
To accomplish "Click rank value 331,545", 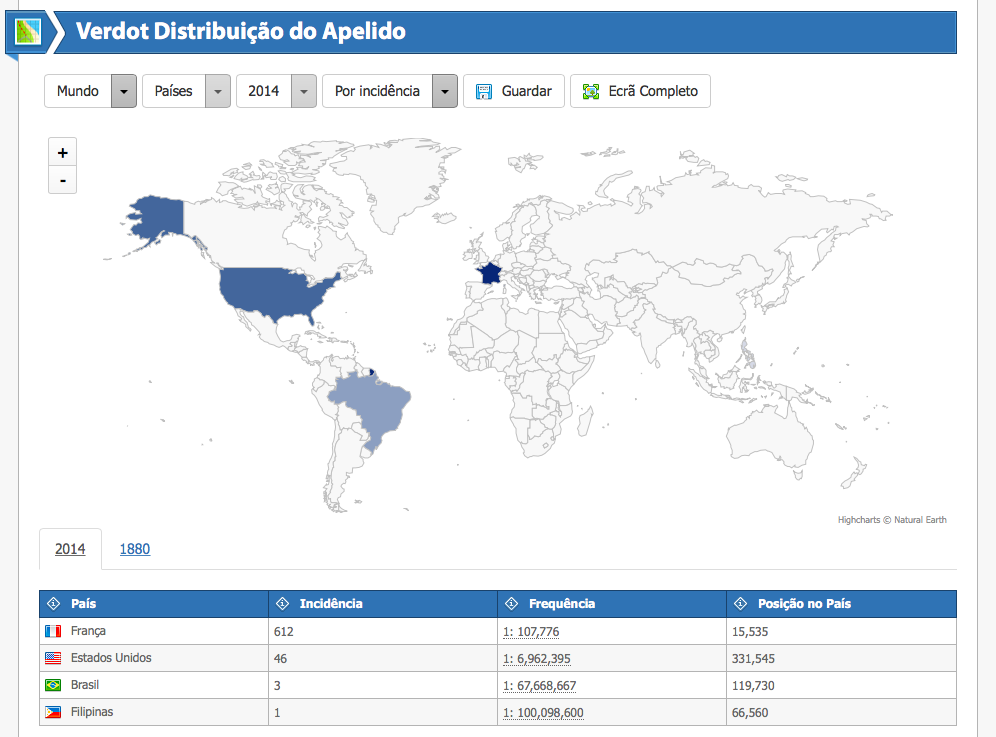I will (753, 659).
